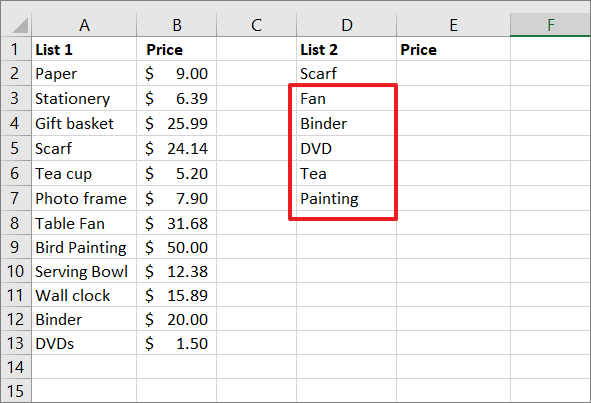Screen dimensions: 591x403
Task: Select the Binder cell in List 2
Action: pyautogui.click(x=346, y=123)
